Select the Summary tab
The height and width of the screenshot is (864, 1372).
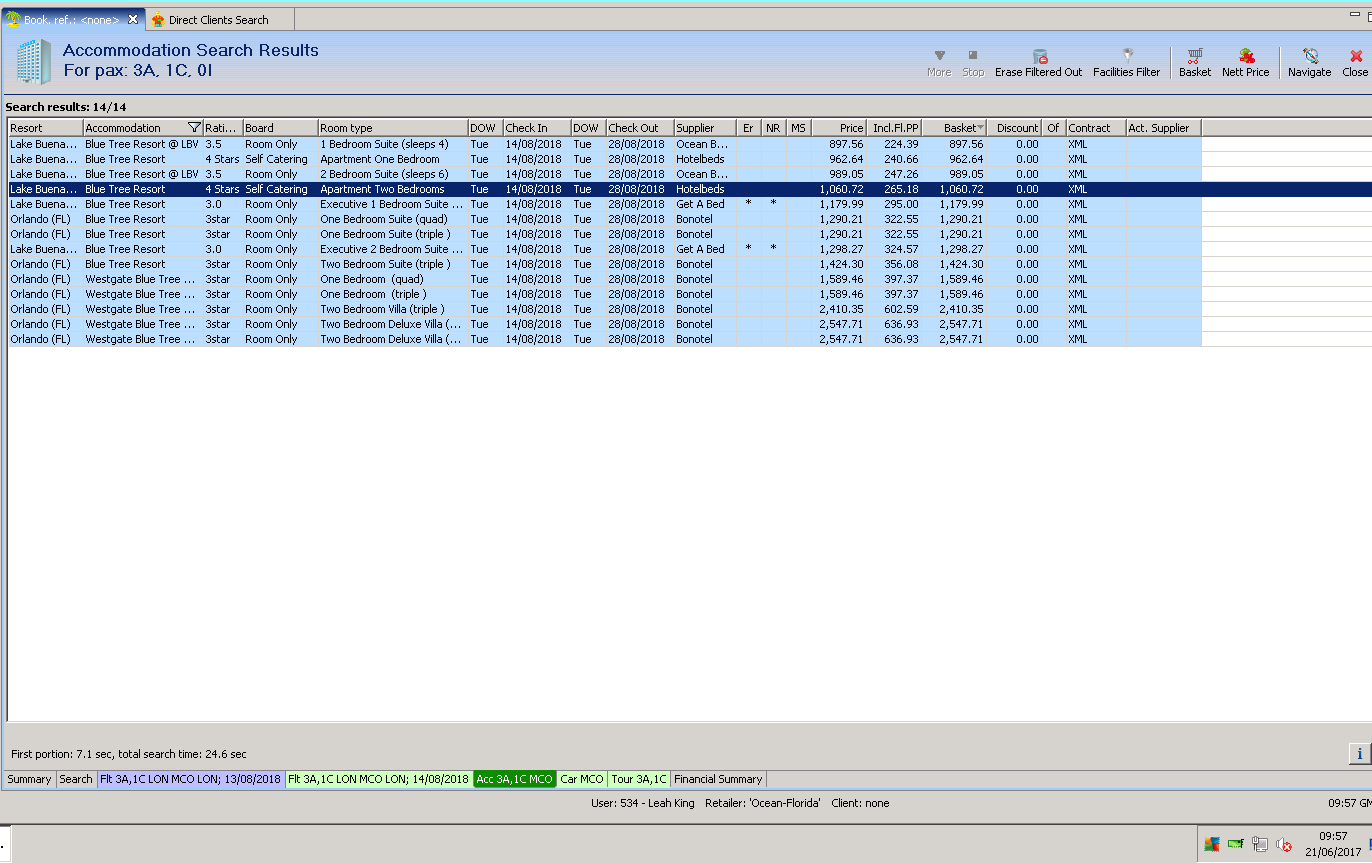(29, 779)
